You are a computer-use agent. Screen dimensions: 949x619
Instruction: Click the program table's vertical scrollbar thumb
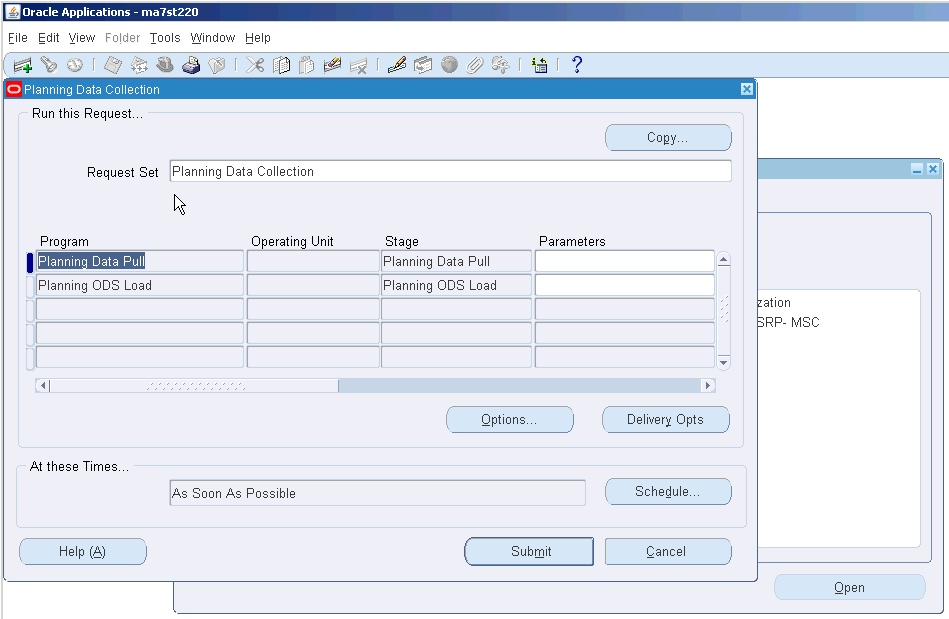(x=723, y=309)
